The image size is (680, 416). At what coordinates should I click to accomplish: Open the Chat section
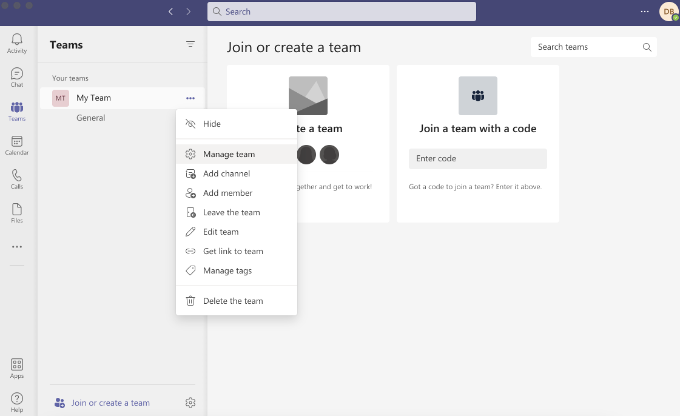click(17, 78)
